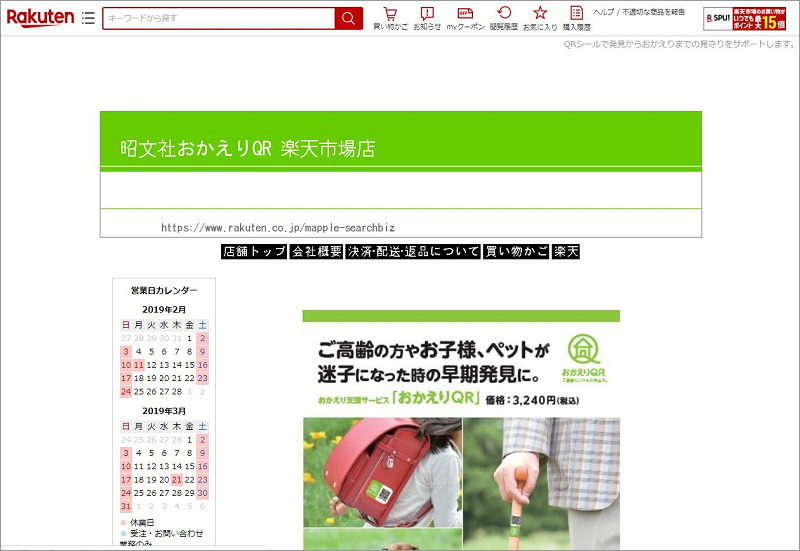
Task: Click the おかえりQR house logo
Action: pyautogui.click(x=584, y=359)
